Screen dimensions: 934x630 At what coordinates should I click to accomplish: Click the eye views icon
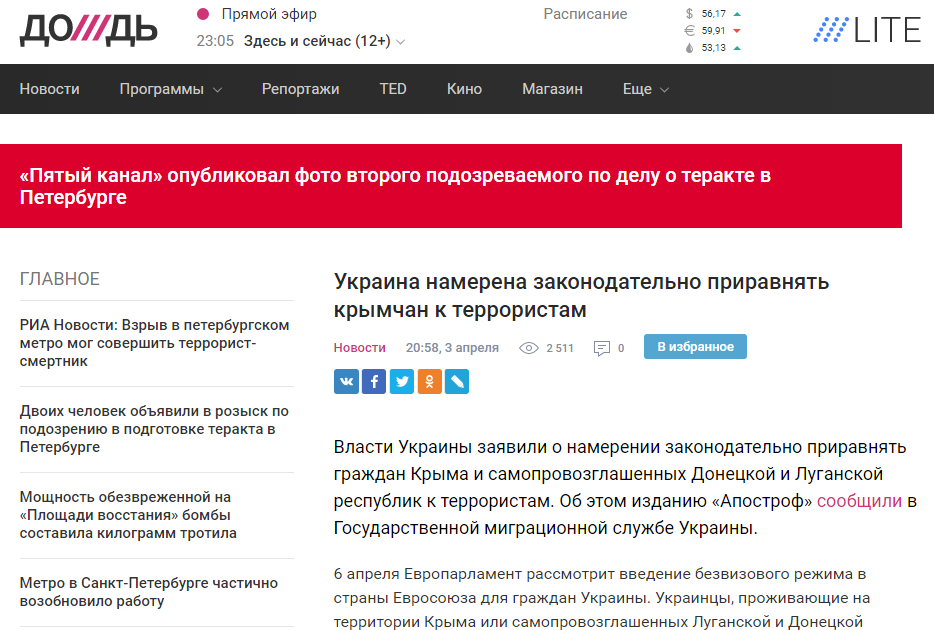tap(528, 348)
